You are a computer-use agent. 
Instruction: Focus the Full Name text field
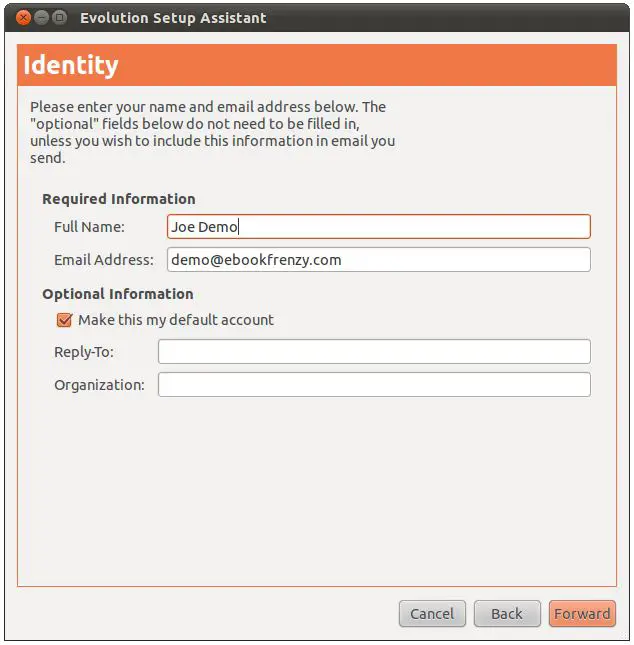pyautogui.click(x=379, y=227)
